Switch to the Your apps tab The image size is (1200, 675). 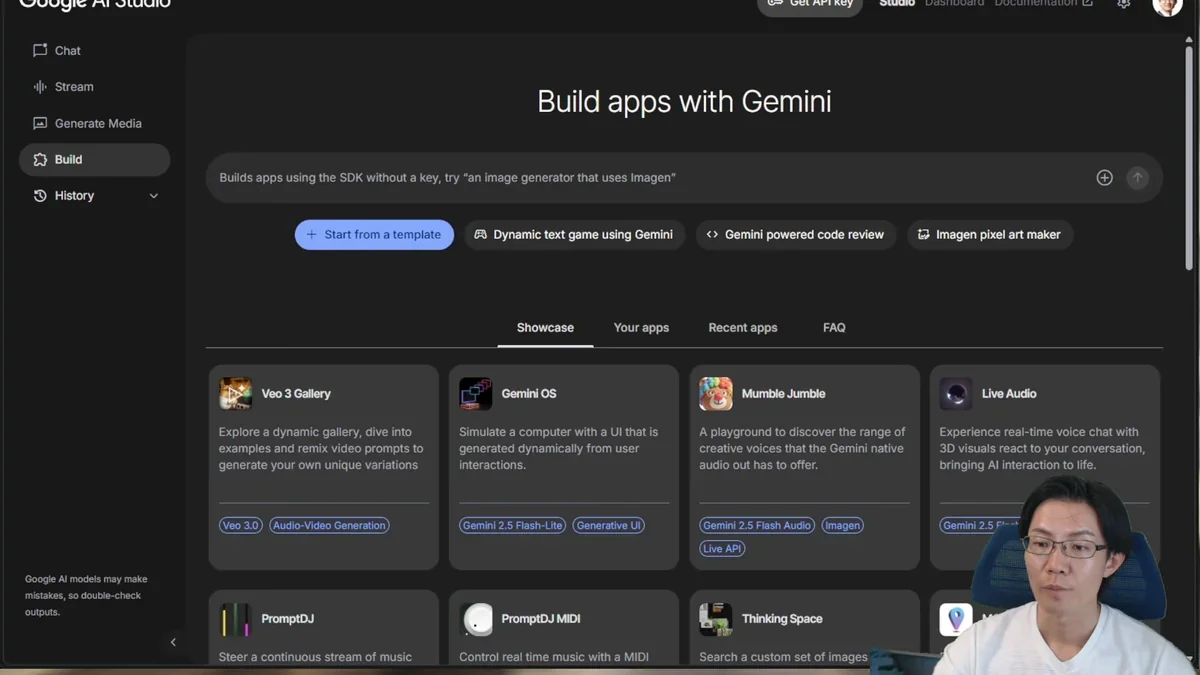[x=641, y=328]
